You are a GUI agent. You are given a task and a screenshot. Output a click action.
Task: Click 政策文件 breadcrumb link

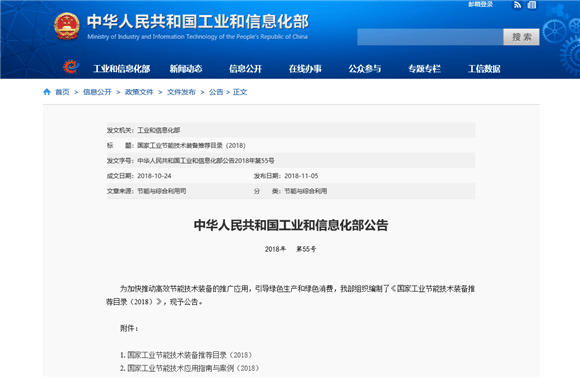(x=139, y=92)
